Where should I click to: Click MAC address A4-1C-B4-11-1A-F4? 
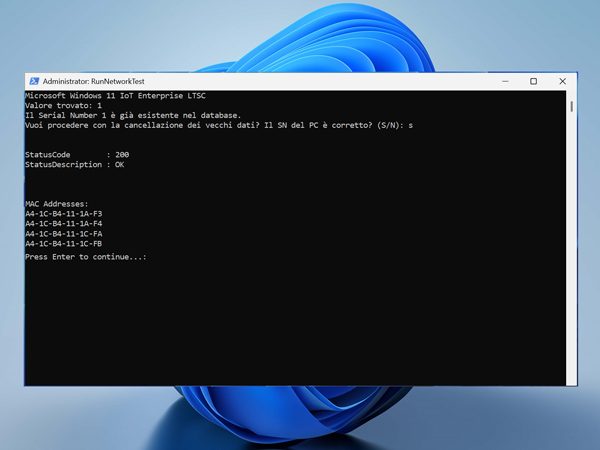coord(64,223)
